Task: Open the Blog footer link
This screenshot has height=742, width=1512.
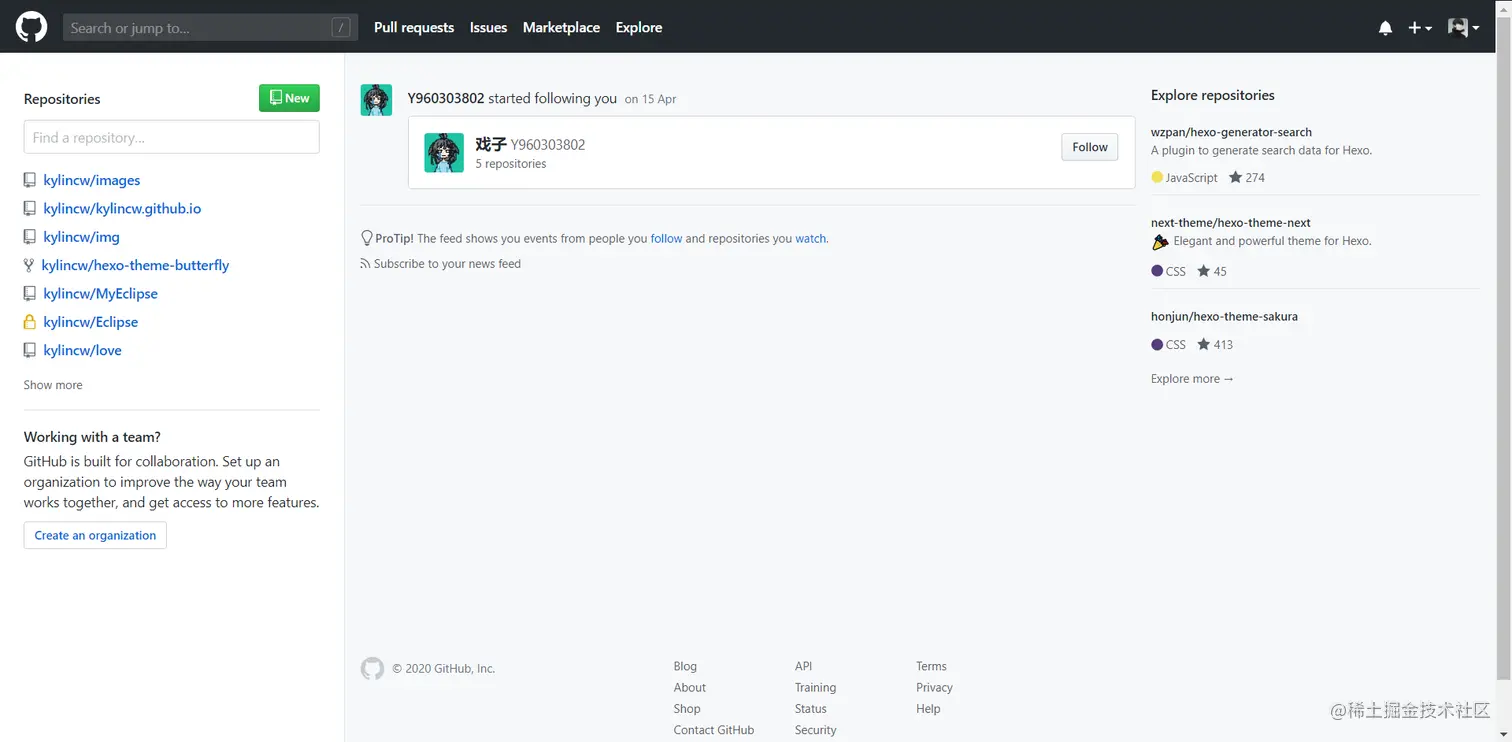Action: pyautogui.click(x=685, y=666)
